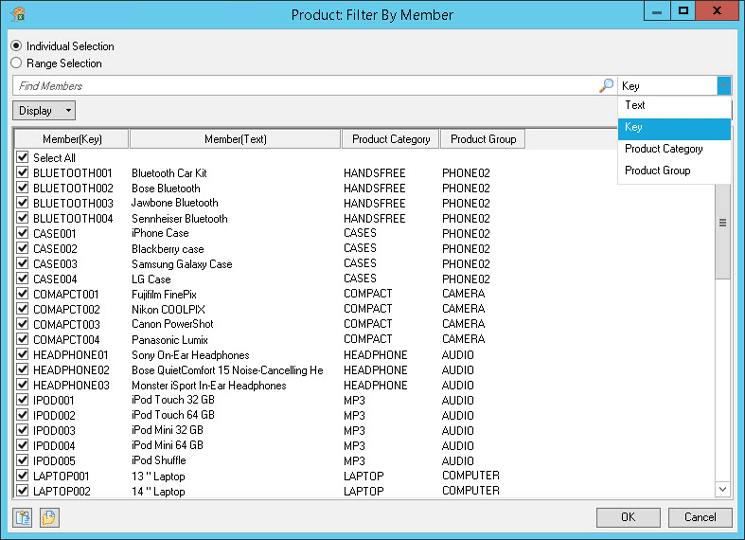Screen dimensions: 745x540
Task: Uncheck LAPTOP001 member checkbox
Action: point(22,475)
